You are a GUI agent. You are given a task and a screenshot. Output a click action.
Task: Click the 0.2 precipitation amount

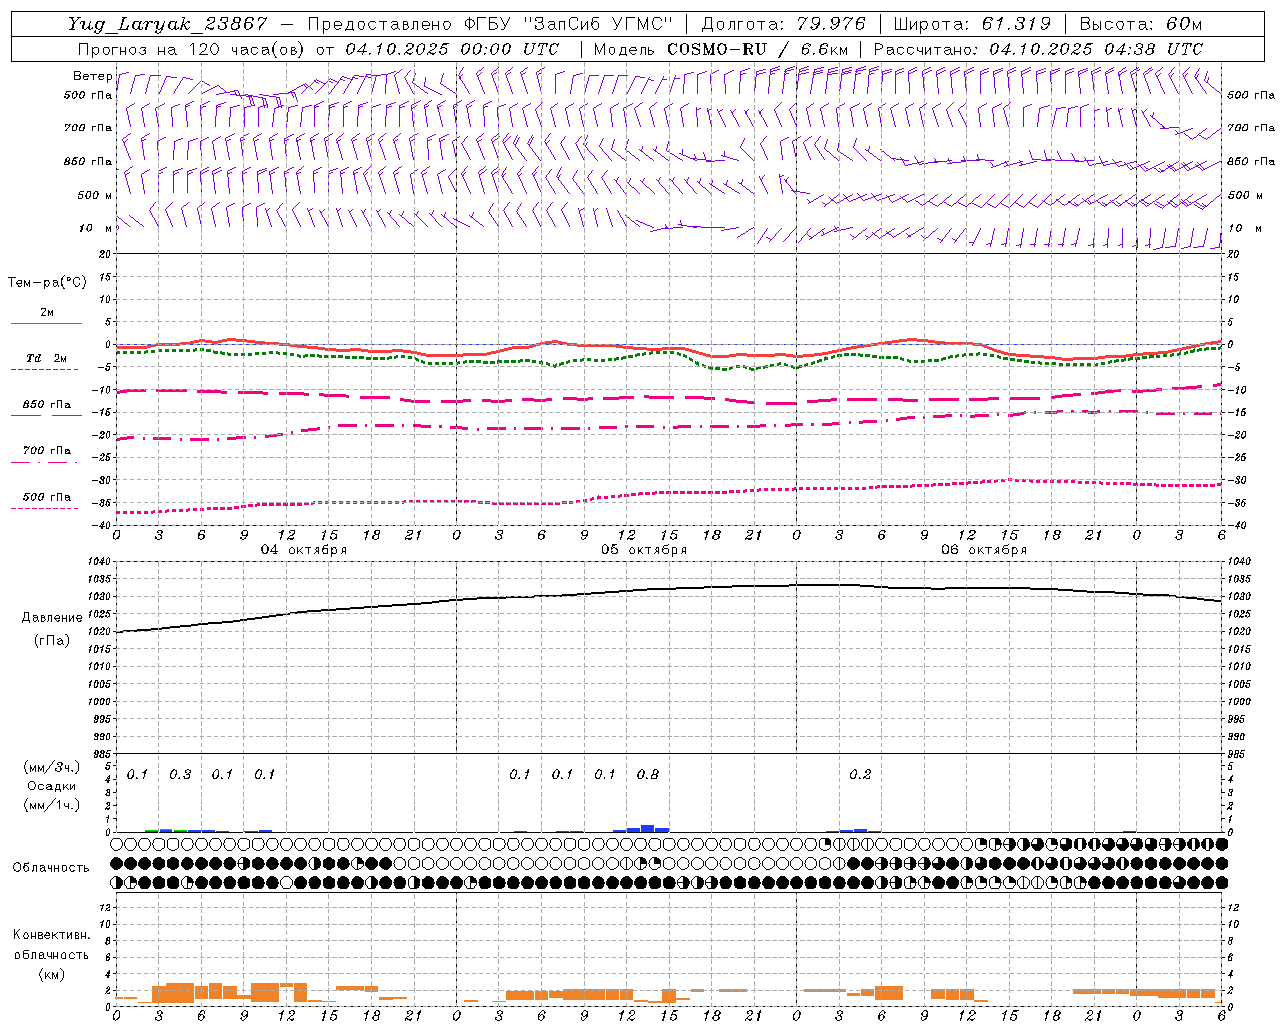click(860, 775)
